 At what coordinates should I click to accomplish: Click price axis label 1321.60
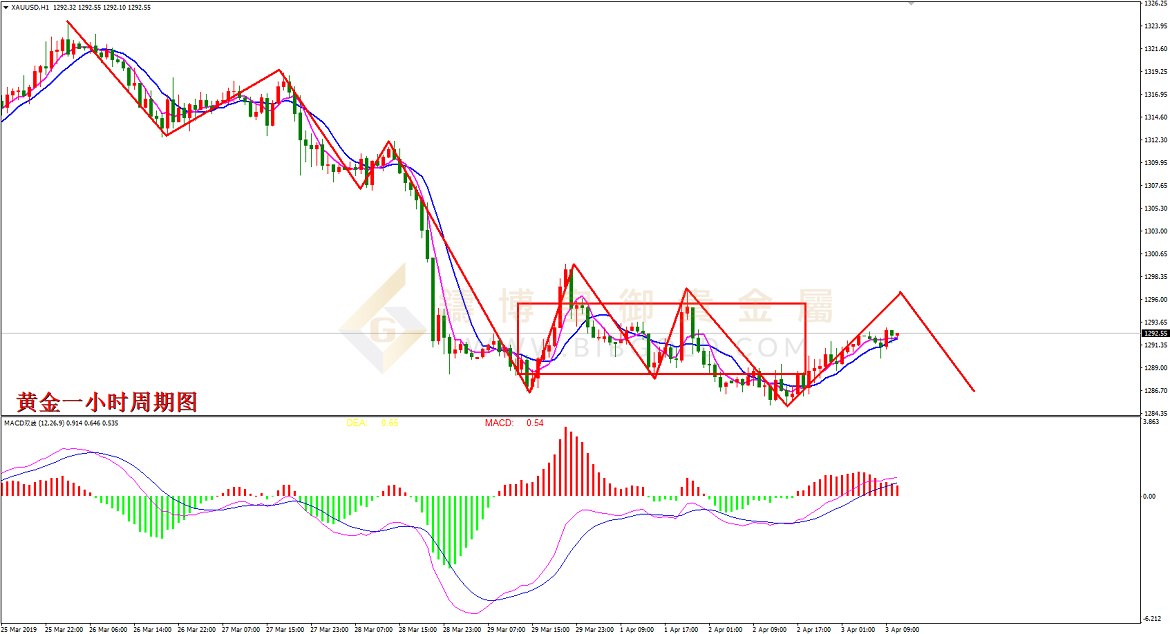pyautogui.click(x=1155, y=49)
